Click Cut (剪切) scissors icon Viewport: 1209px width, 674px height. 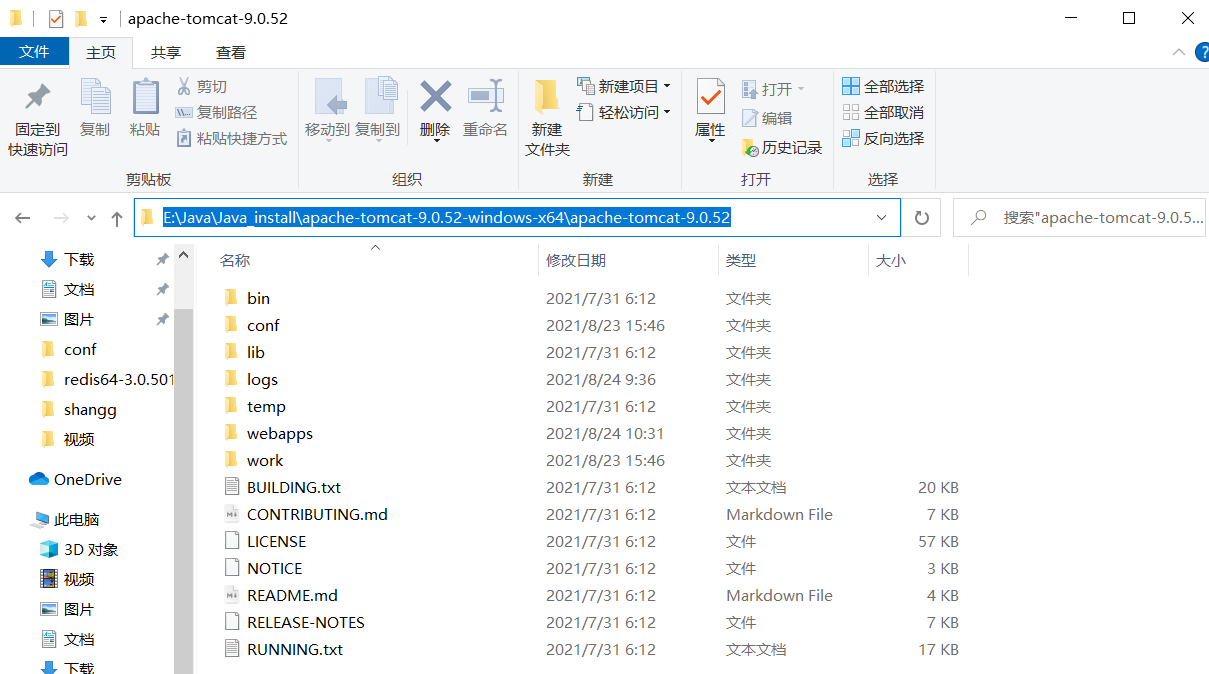[184, 87]
